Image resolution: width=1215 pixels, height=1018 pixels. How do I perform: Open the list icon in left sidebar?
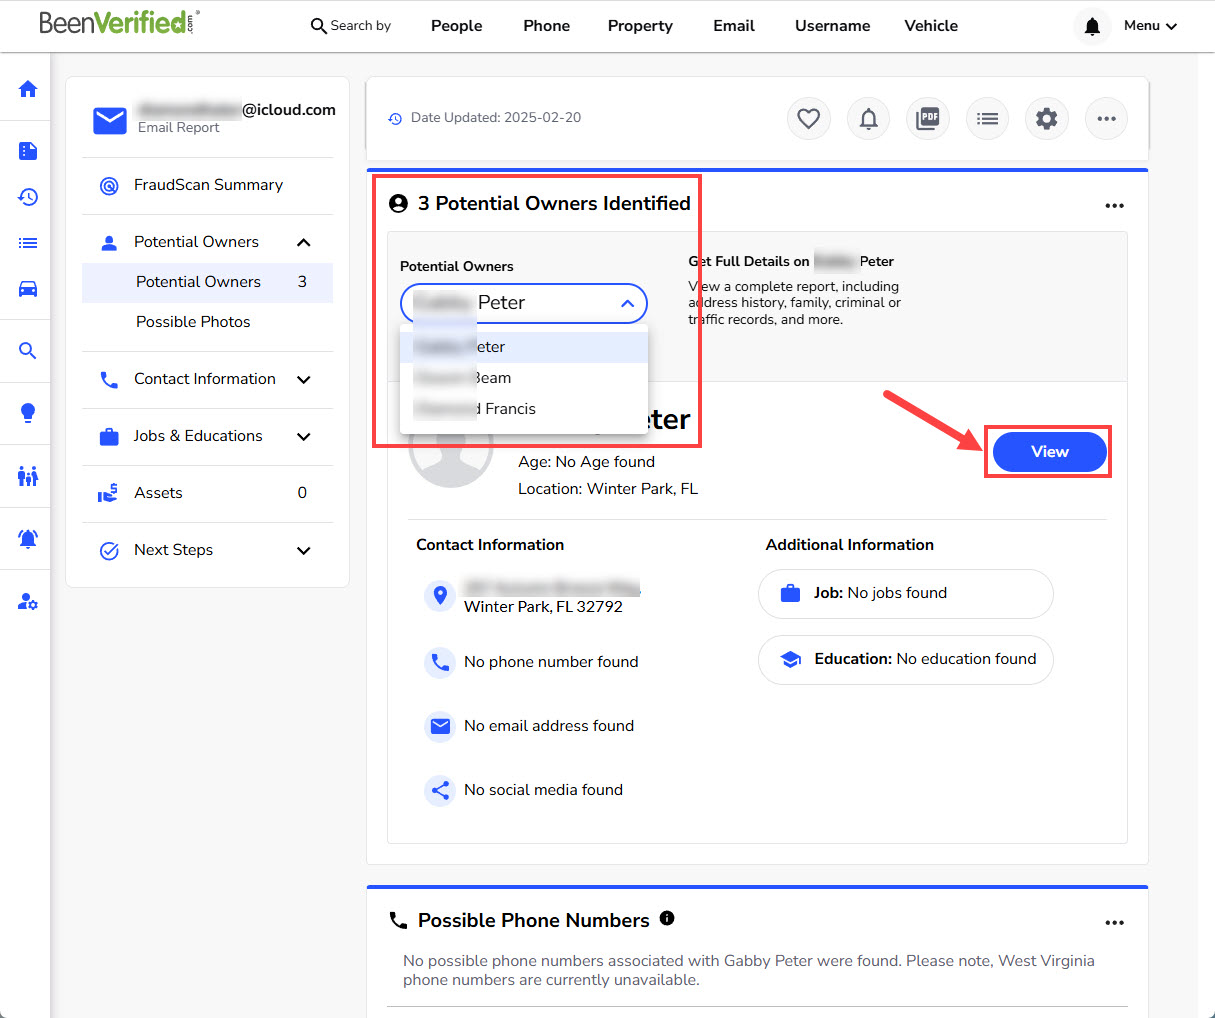point(28,243)
